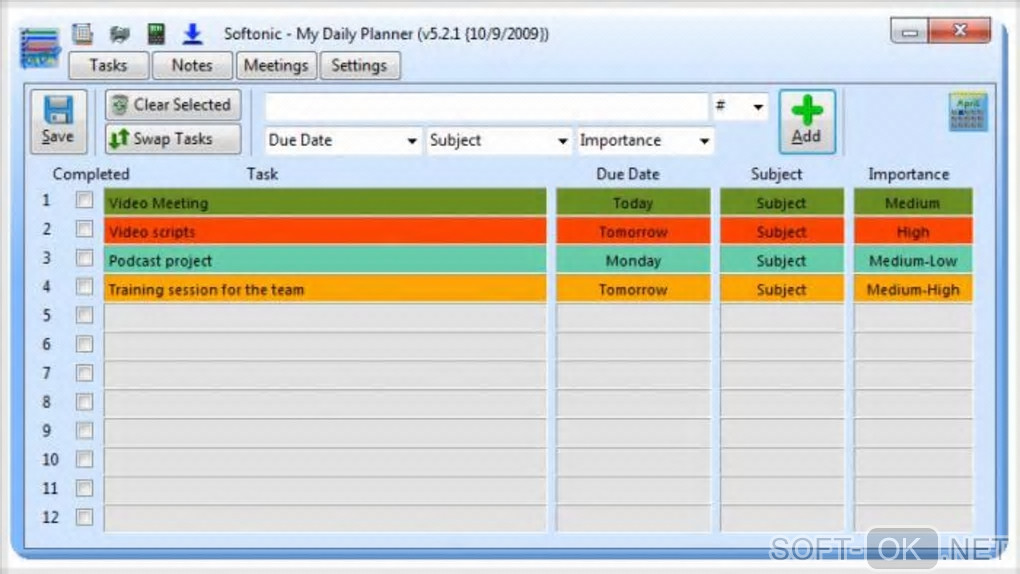Image resolution: width=1020 pixels, height=574 pixels.
Task: Select the Training session for the team task
Action: coord(325,289)
